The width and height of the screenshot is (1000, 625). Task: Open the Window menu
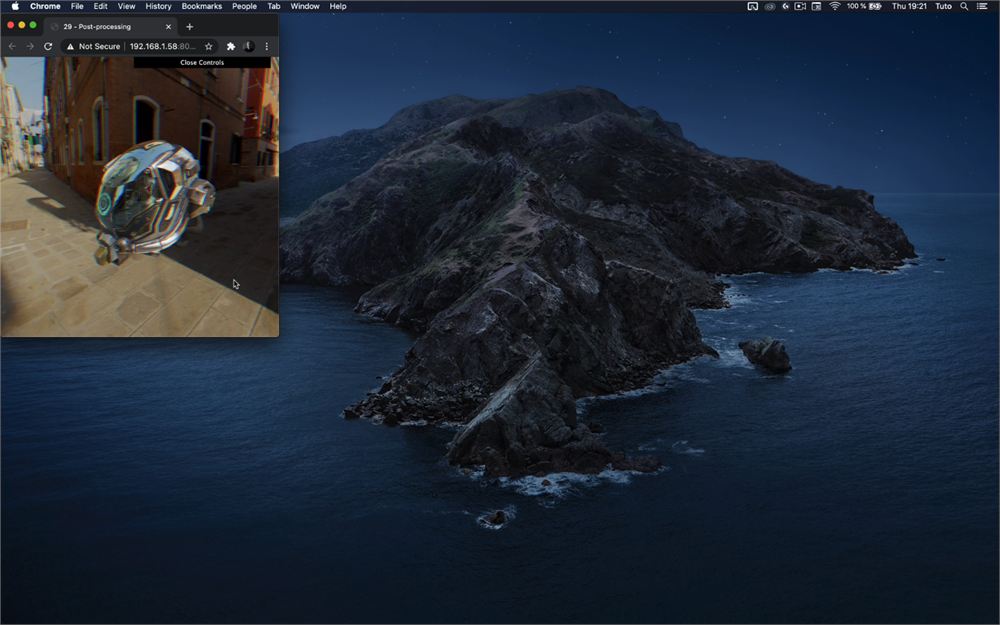(305, 6)
